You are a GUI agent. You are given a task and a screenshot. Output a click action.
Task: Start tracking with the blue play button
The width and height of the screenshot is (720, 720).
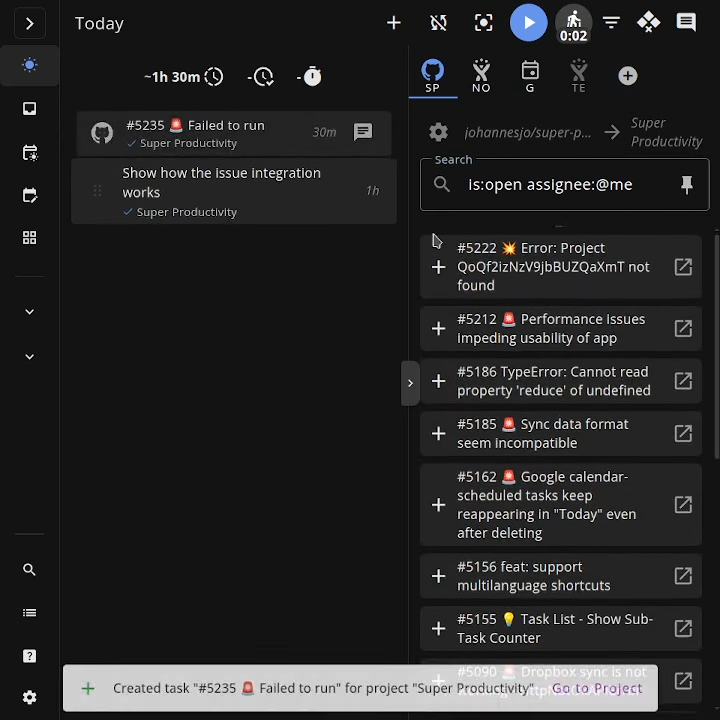529,22
